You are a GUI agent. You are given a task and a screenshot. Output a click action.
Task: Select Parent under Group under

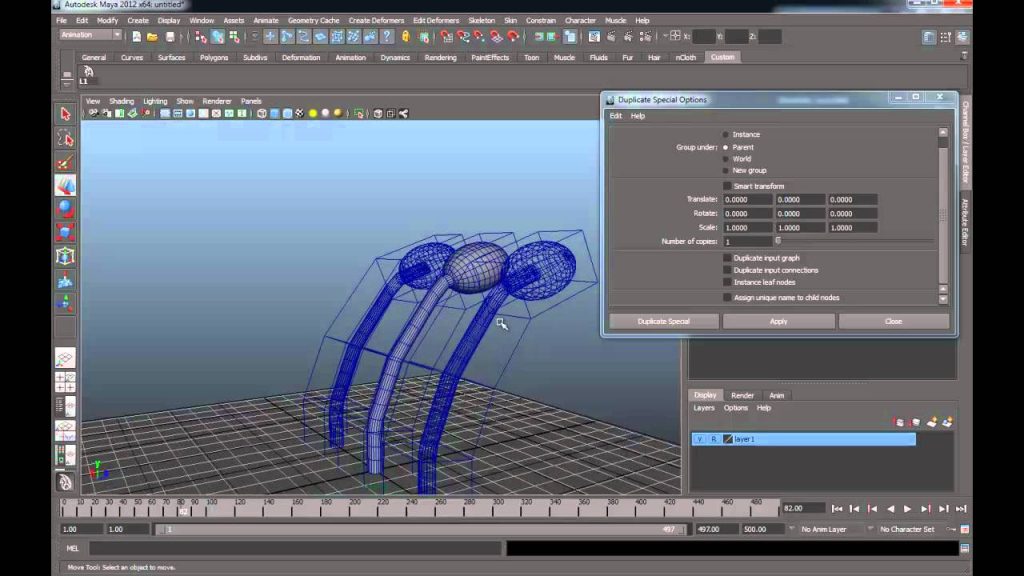725,148
